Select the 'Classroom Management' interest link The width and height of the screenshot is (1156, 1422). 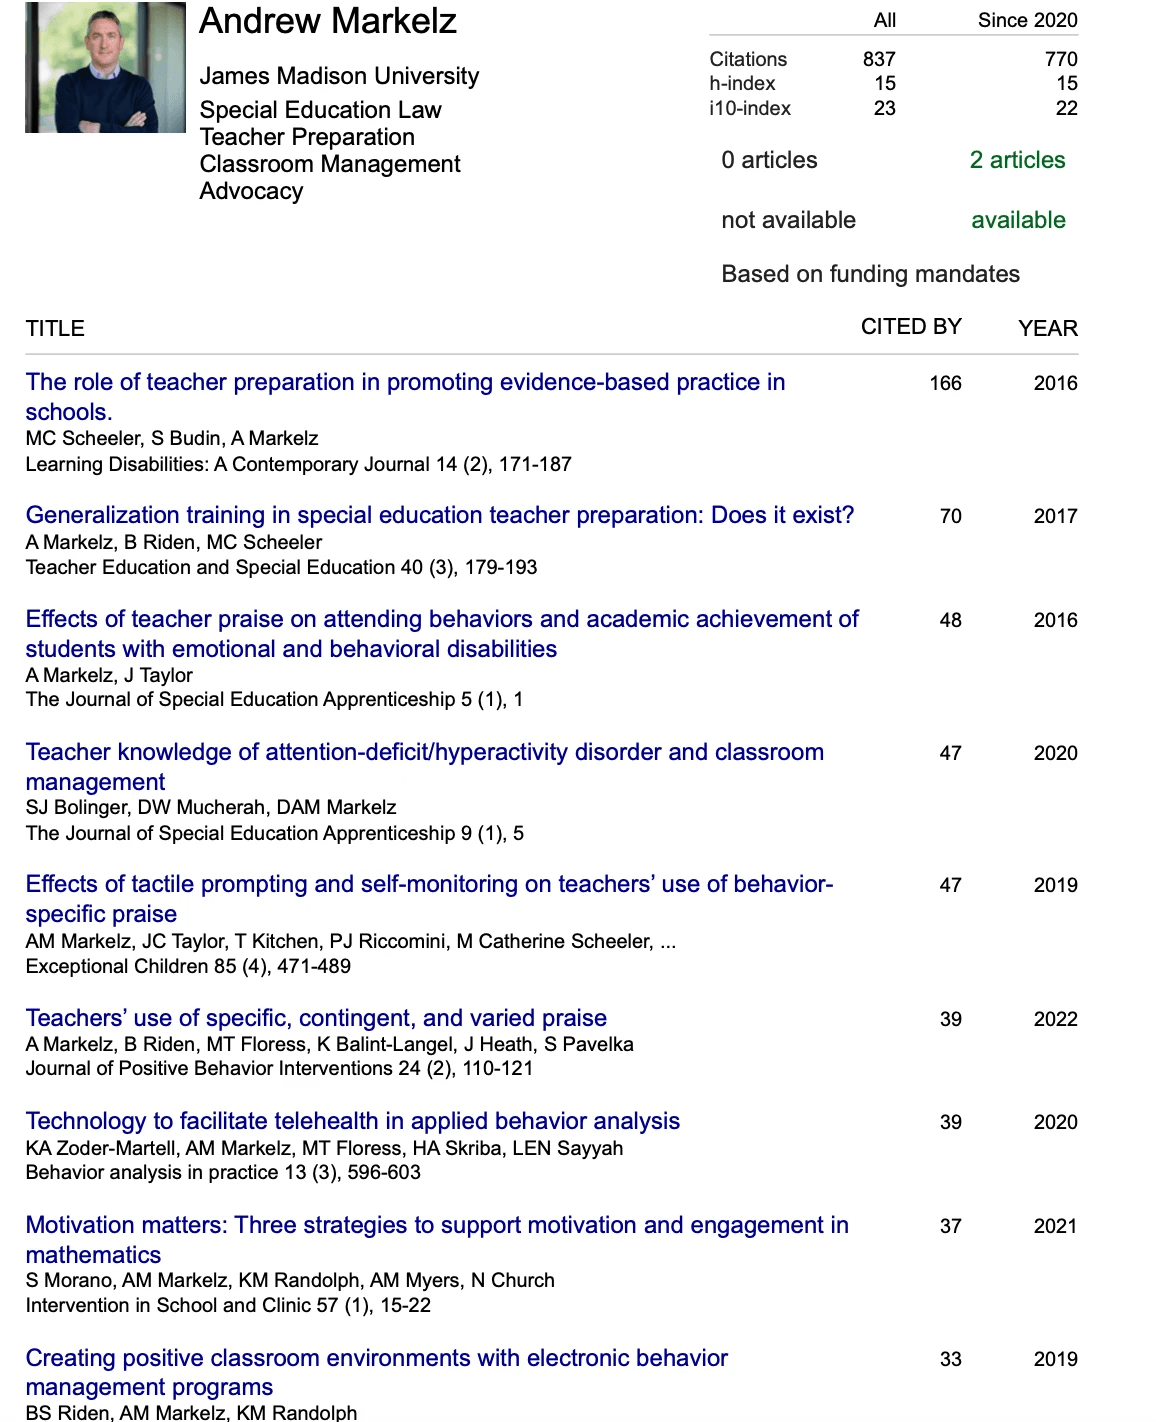point(330,164)
